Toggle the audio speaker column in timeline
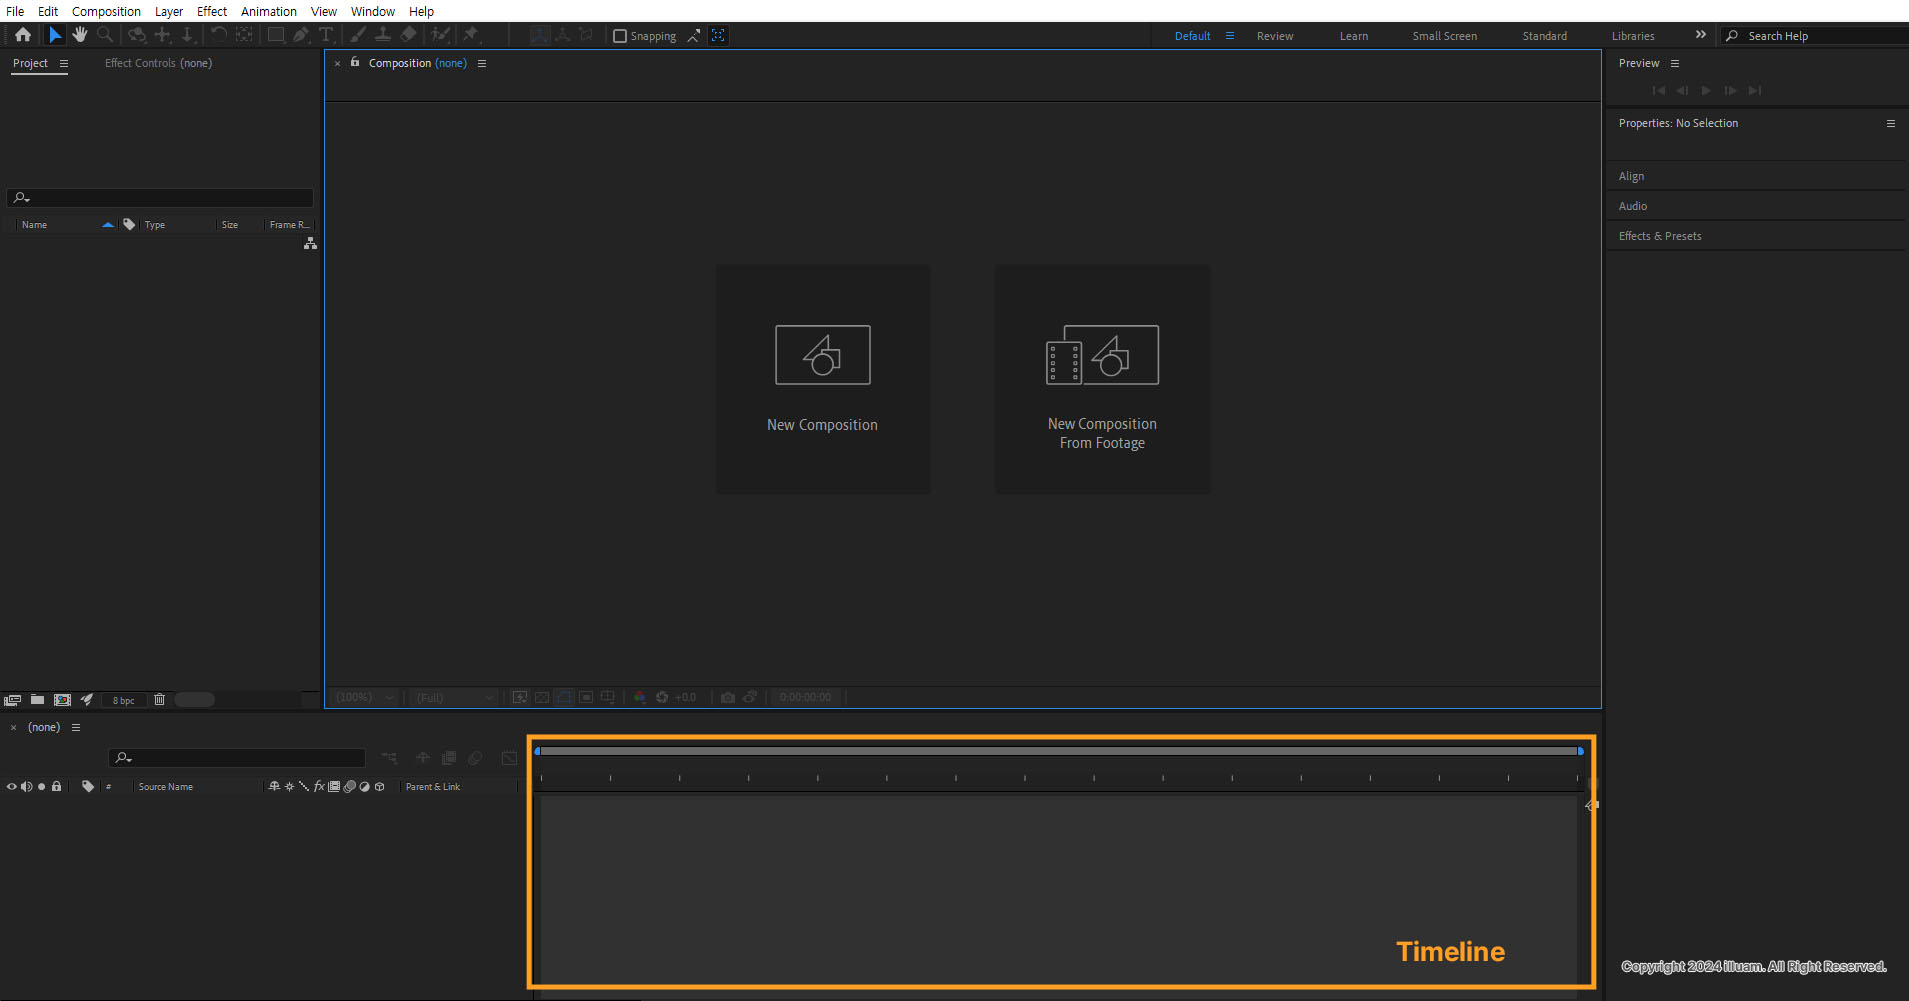This screenshot has height=1001, width=1909. tap(27, 786)
